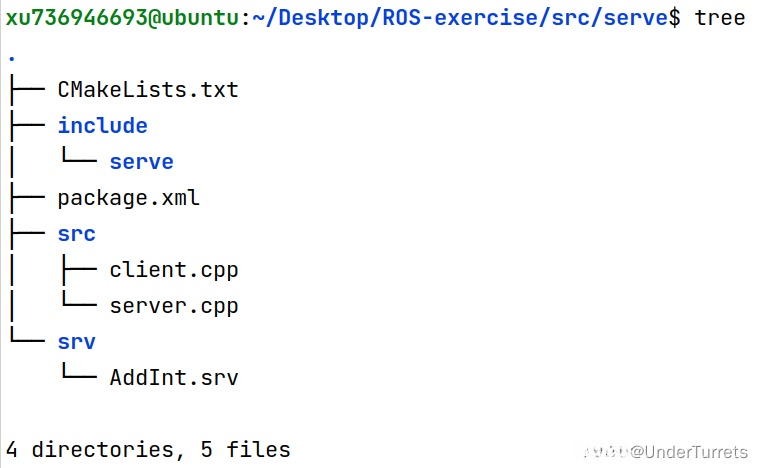This screenshot has width=763, height=468.
Task: Click the @UnderTurrets watermark text
Action: 690,453
